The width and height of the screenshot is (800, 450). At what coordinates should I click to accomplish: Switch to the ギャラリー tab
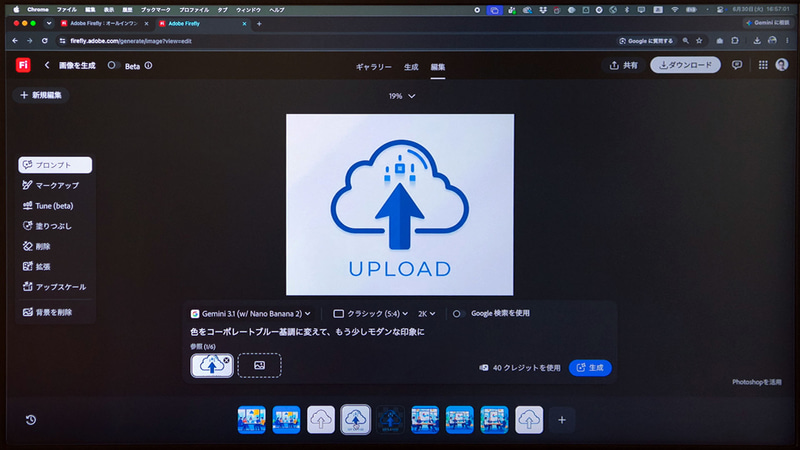click(373, 67)
